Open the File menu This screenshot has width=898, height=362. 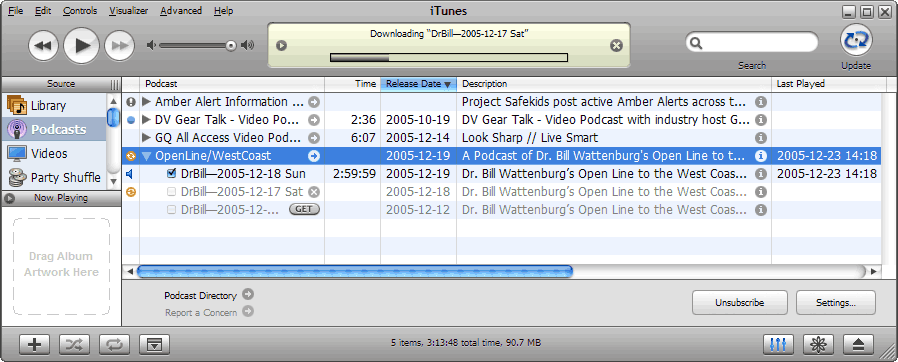15,11
